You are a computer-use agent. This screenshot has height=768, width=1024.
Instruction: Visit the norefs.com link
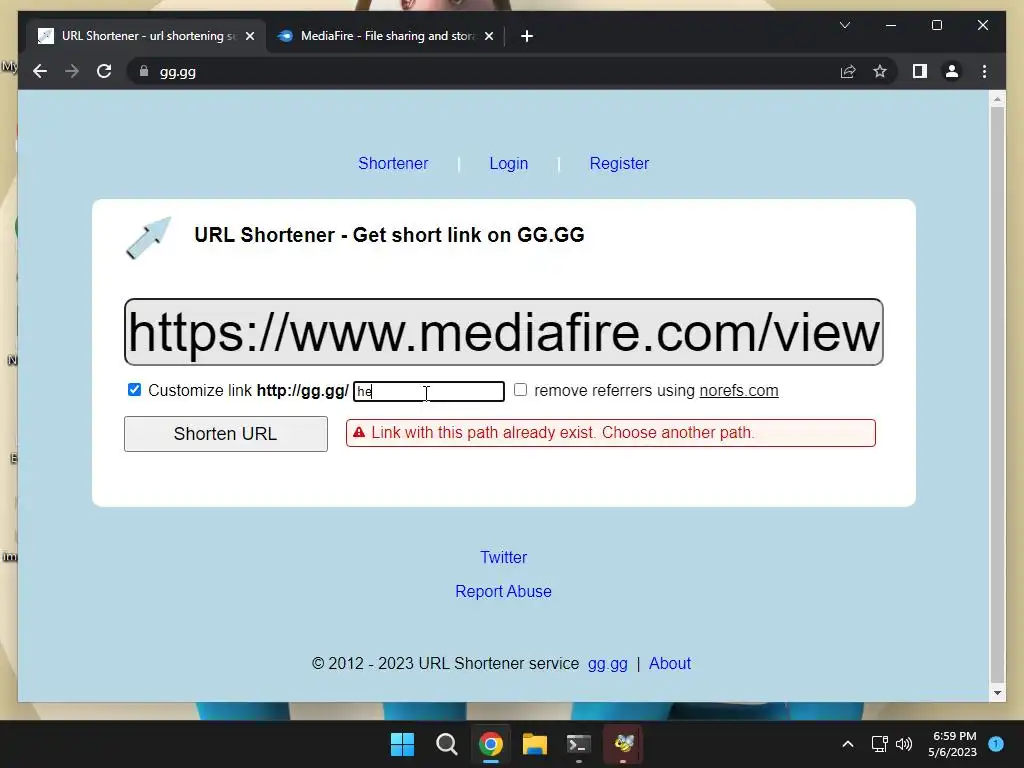point(739,391)
